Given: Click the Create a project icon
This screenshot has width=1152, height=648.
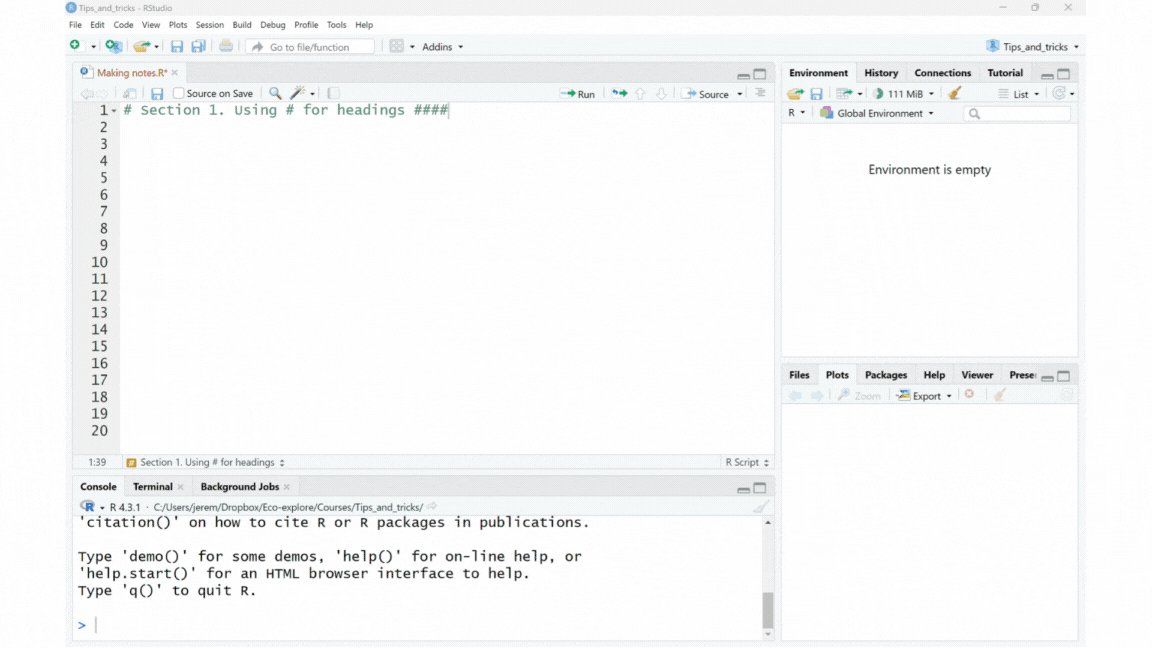Looking at the screenshot, I should [113, 46].
